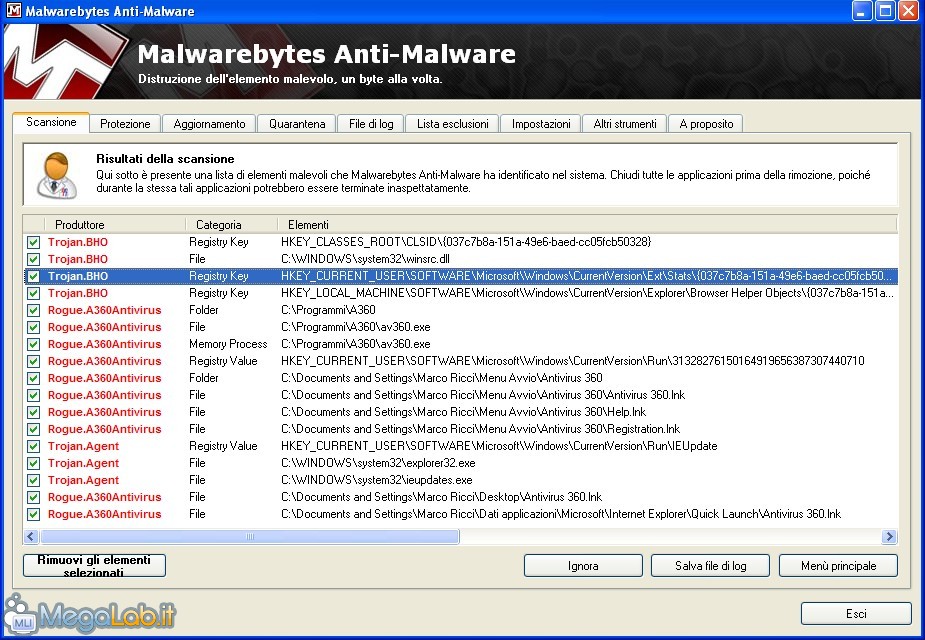
Task: Open the Lista esclusioni tab
Action: [452, 124]
